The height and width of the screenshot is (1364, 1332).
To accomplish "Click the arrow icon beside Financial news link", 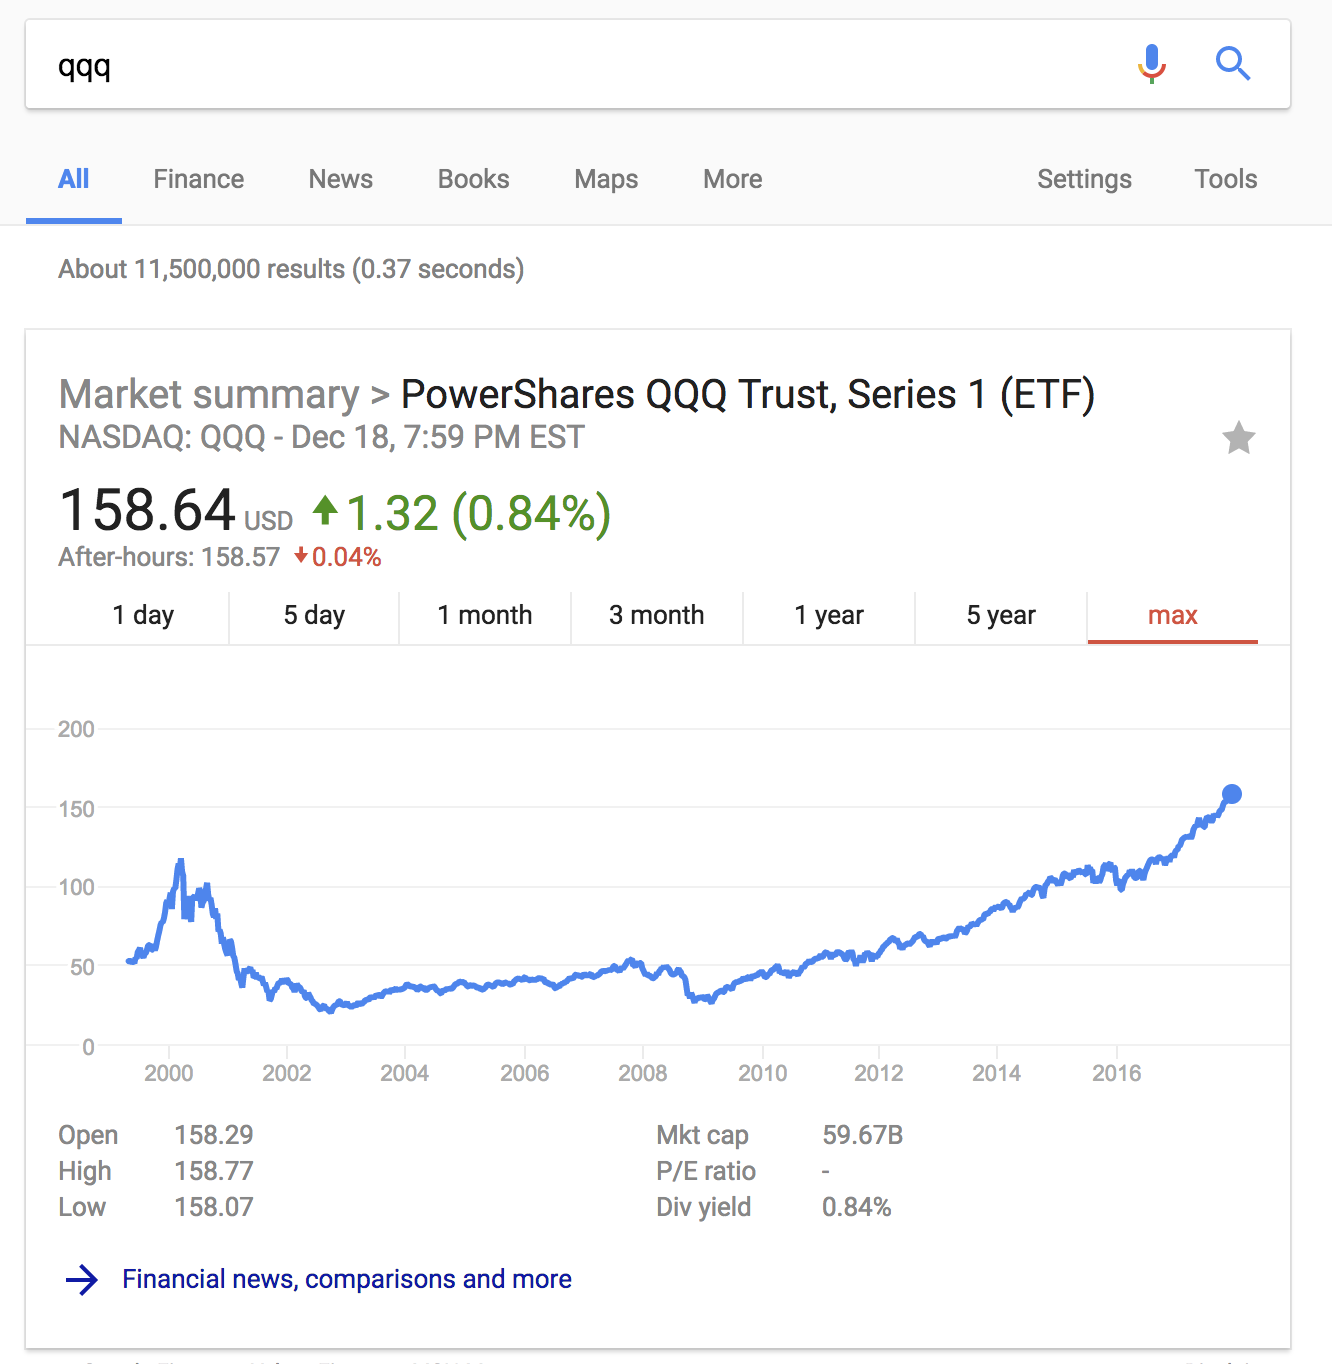I will pyautogui.click(x=82, y=1279).
